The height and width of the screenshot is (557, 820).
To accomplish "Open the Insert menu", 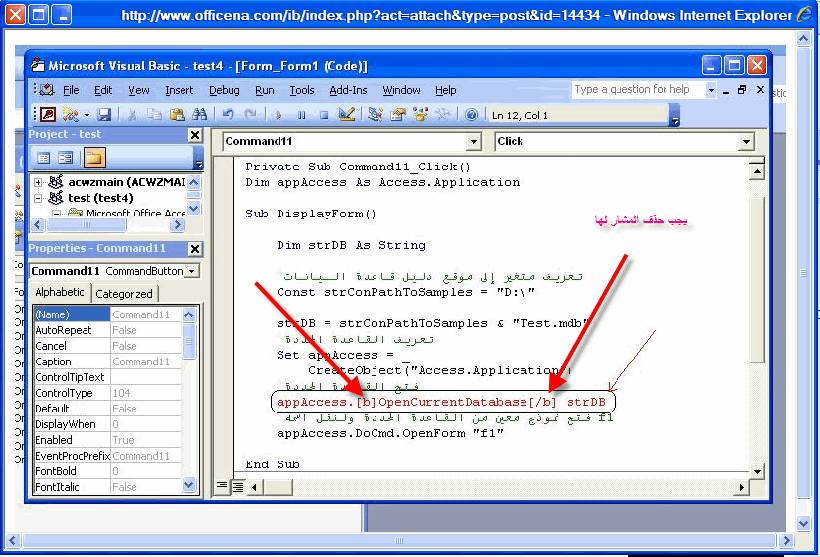I will (x=179, y=90).
